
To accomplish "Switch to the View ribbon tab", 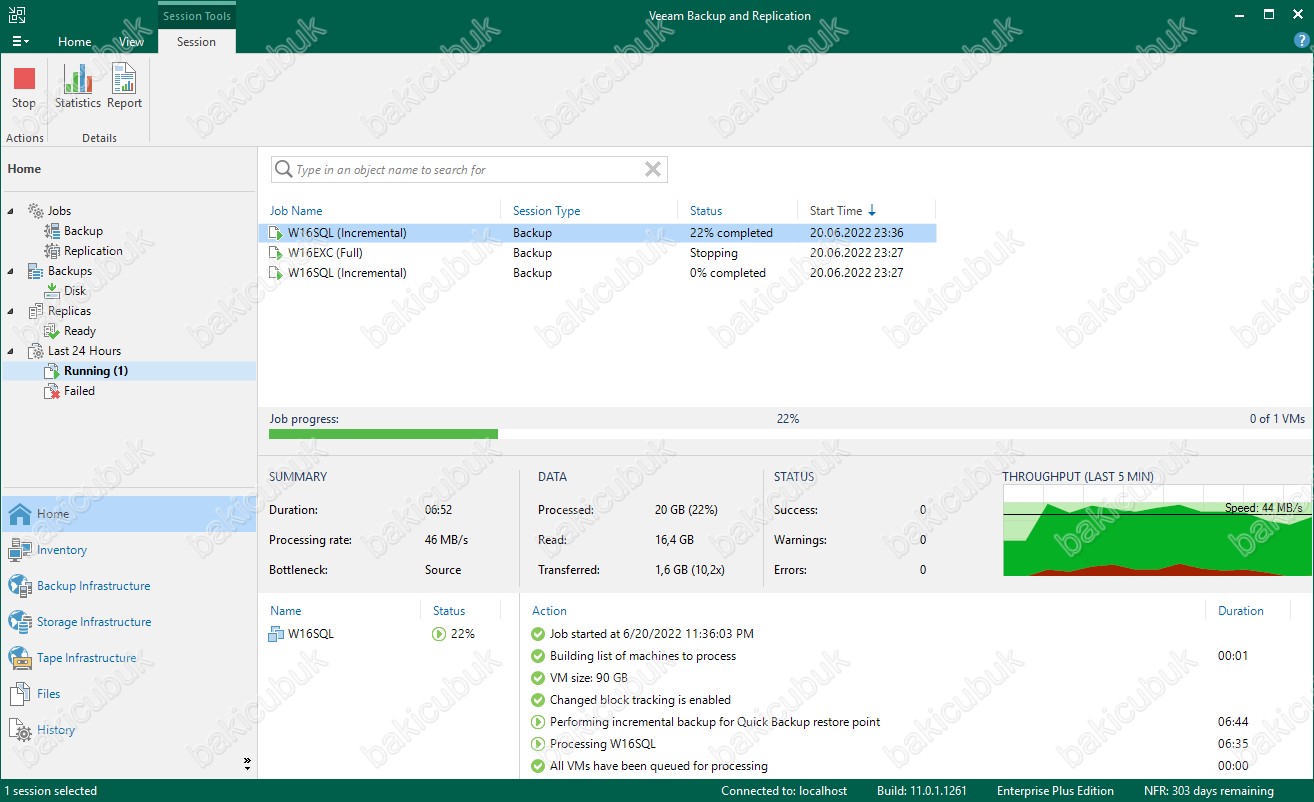I will coord(131,42).
